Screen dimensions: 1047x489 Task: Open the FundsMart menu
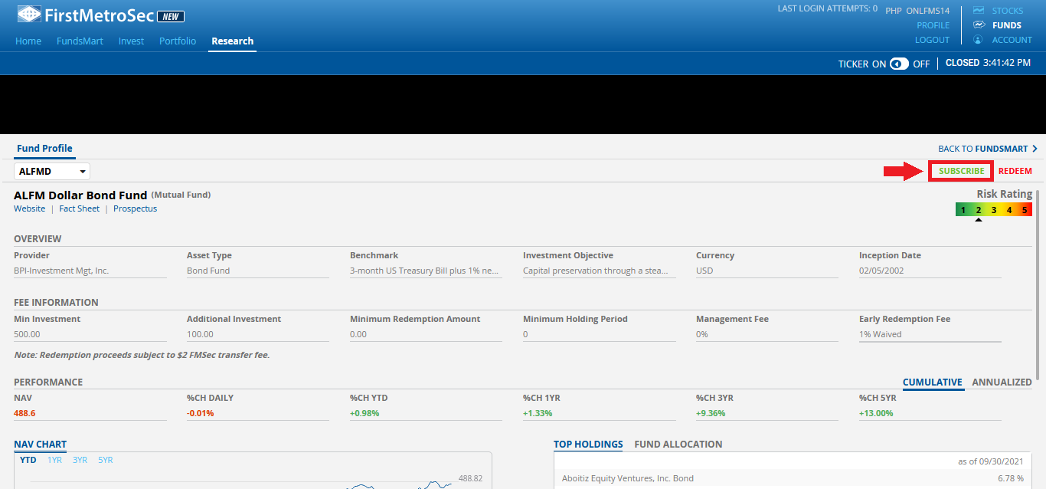point(79,41)
